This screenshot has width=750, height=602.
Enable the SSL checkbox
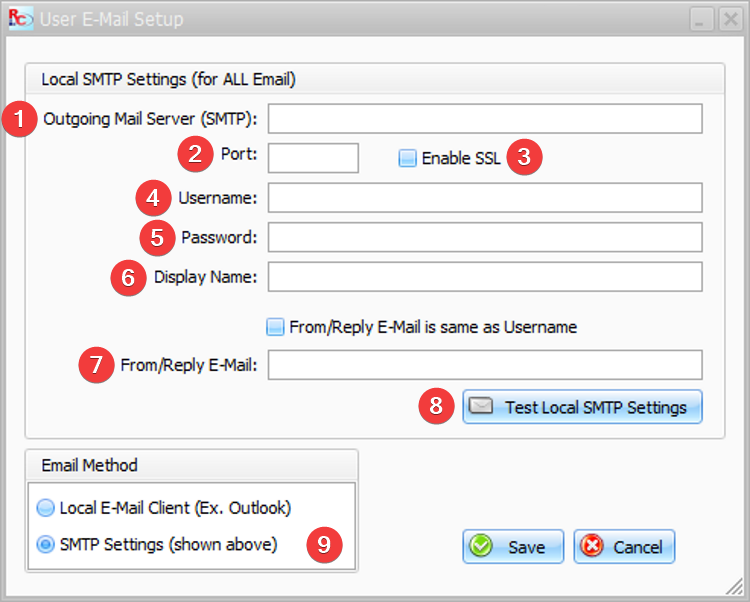[x=408, y=158]
